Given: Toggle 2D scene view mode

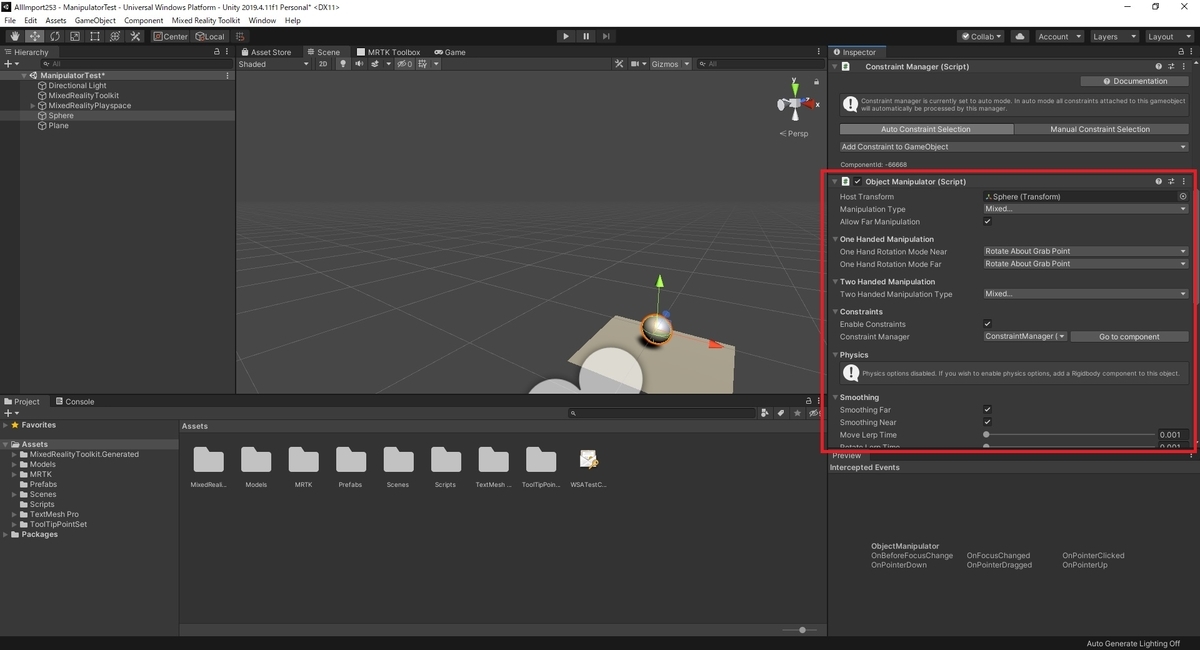Looking at the screenshot, I should (323, 64).
